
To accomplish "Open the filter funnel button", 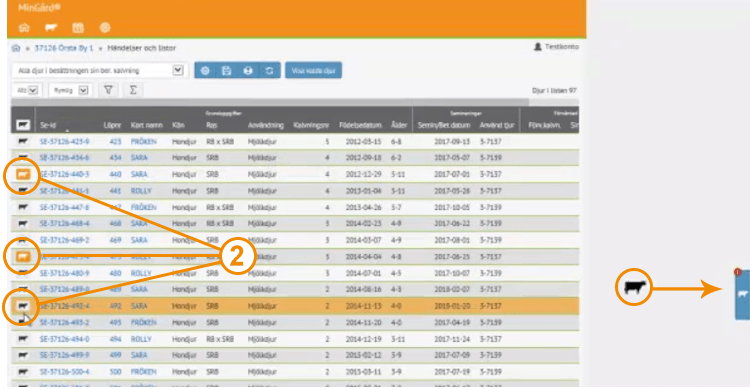I will coord(109,90).
